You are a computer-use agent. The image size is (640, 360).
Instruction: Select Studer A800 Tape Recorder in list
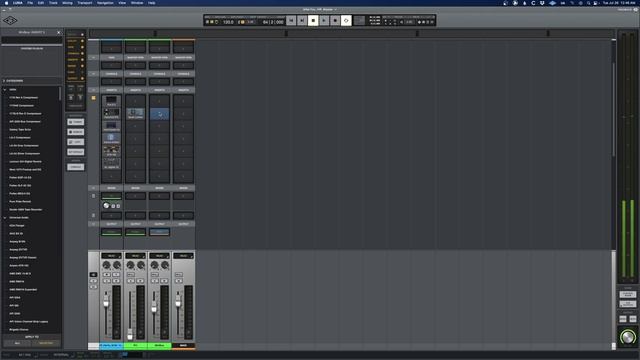[26, 209]
